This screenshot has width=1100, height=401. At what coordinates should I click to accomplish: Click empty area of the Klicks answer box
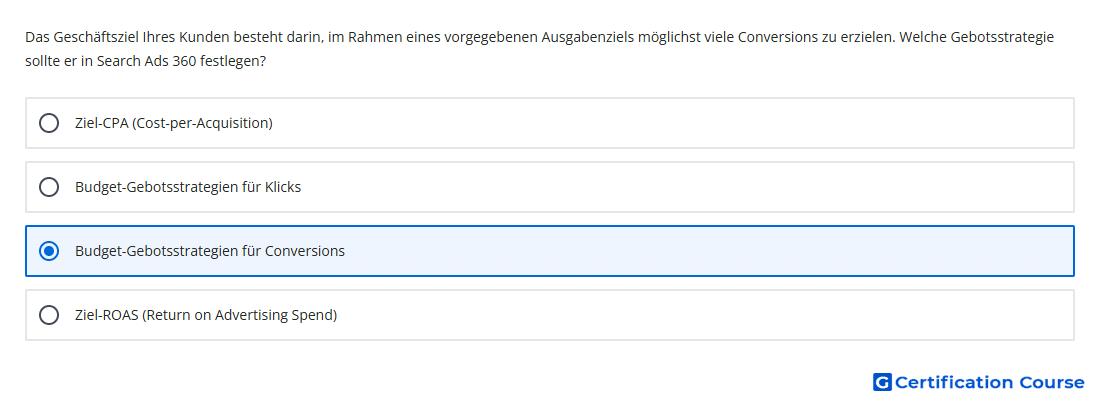click(688, 187)
